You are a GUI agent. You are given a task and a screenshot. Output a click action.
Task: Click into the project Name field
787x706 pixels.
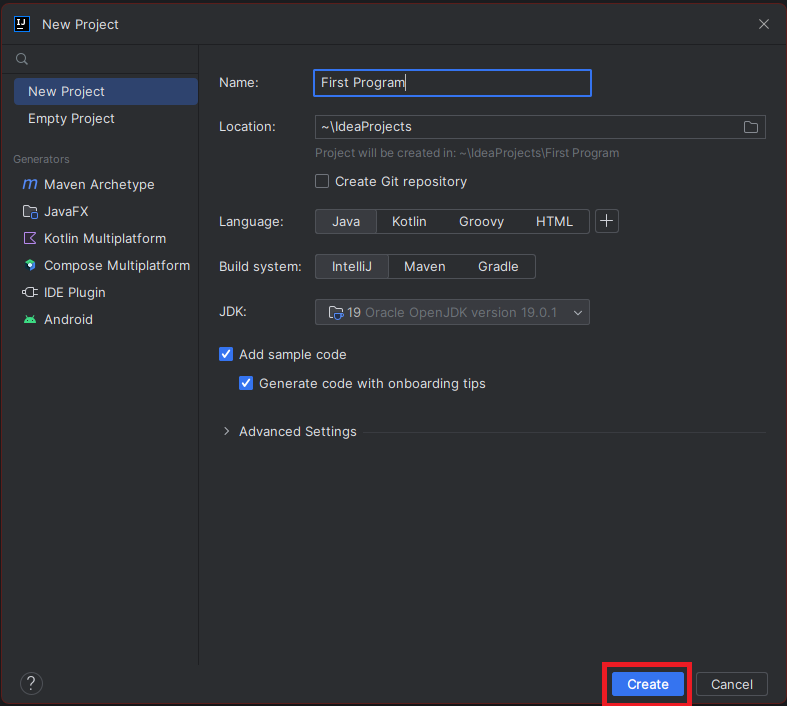pos(452,83)
